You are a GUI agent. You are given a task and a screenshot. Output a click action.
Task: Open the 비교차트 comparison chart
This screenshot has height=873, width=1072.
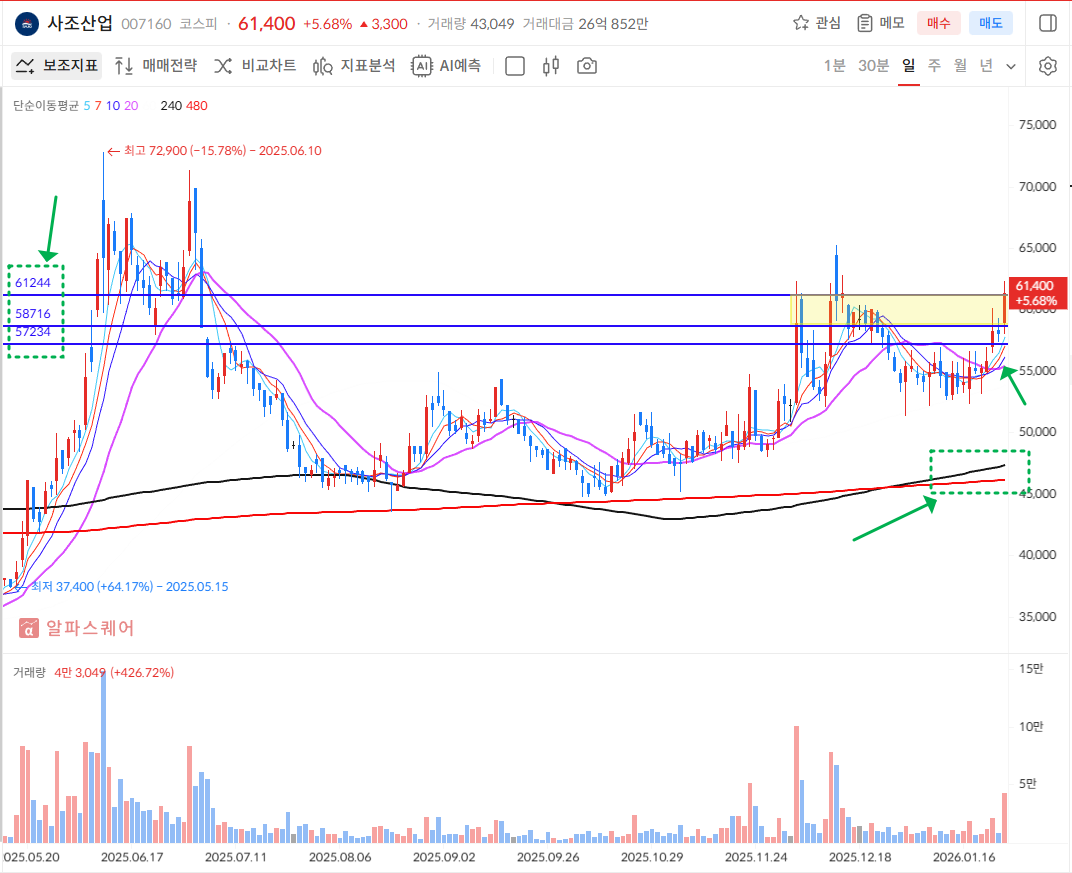[x=255, y=66]
